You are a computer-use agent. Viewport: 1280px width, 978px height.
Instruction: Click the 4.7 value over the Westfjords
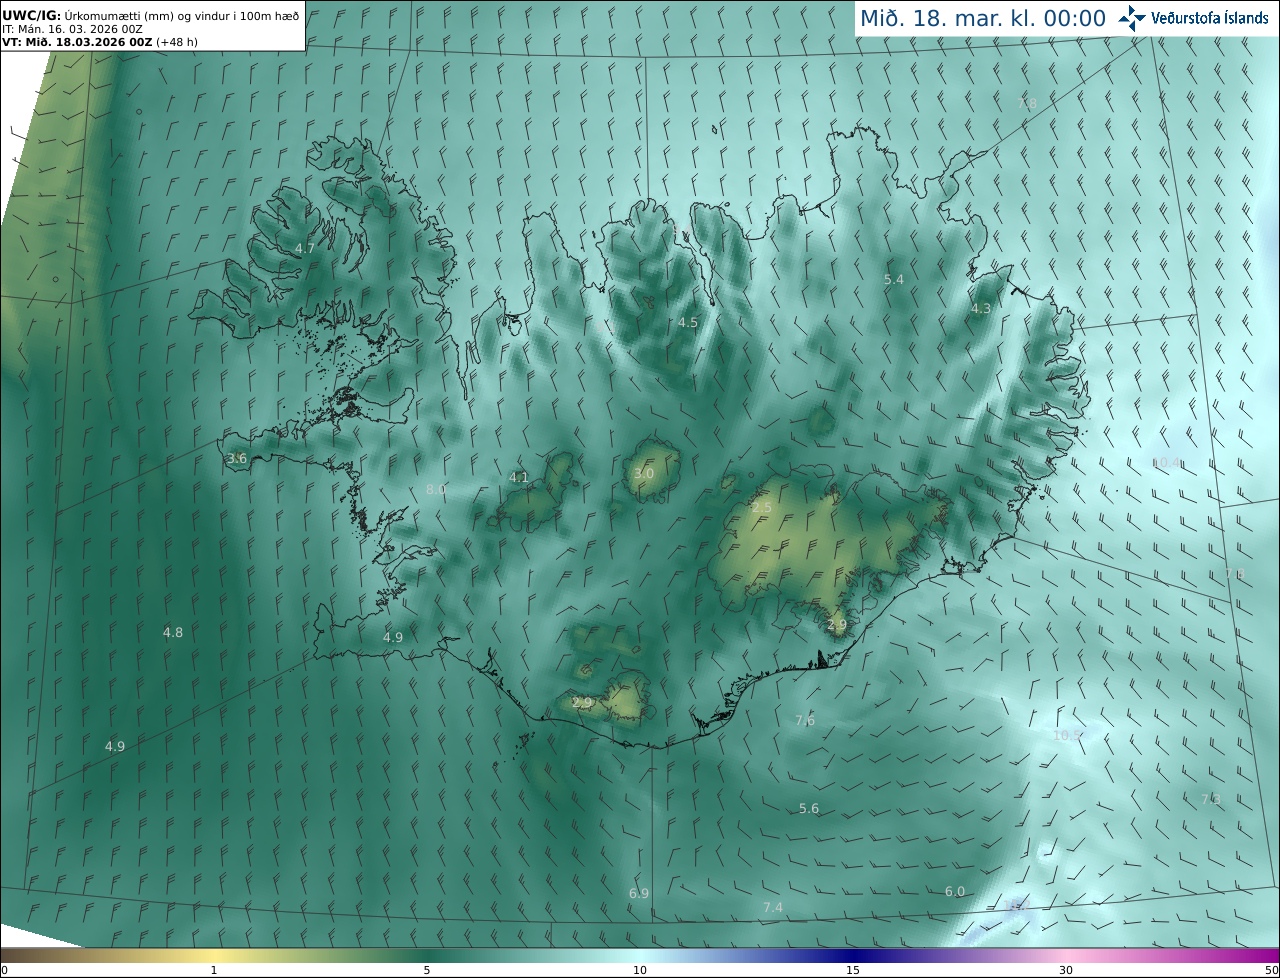[305, 248]
